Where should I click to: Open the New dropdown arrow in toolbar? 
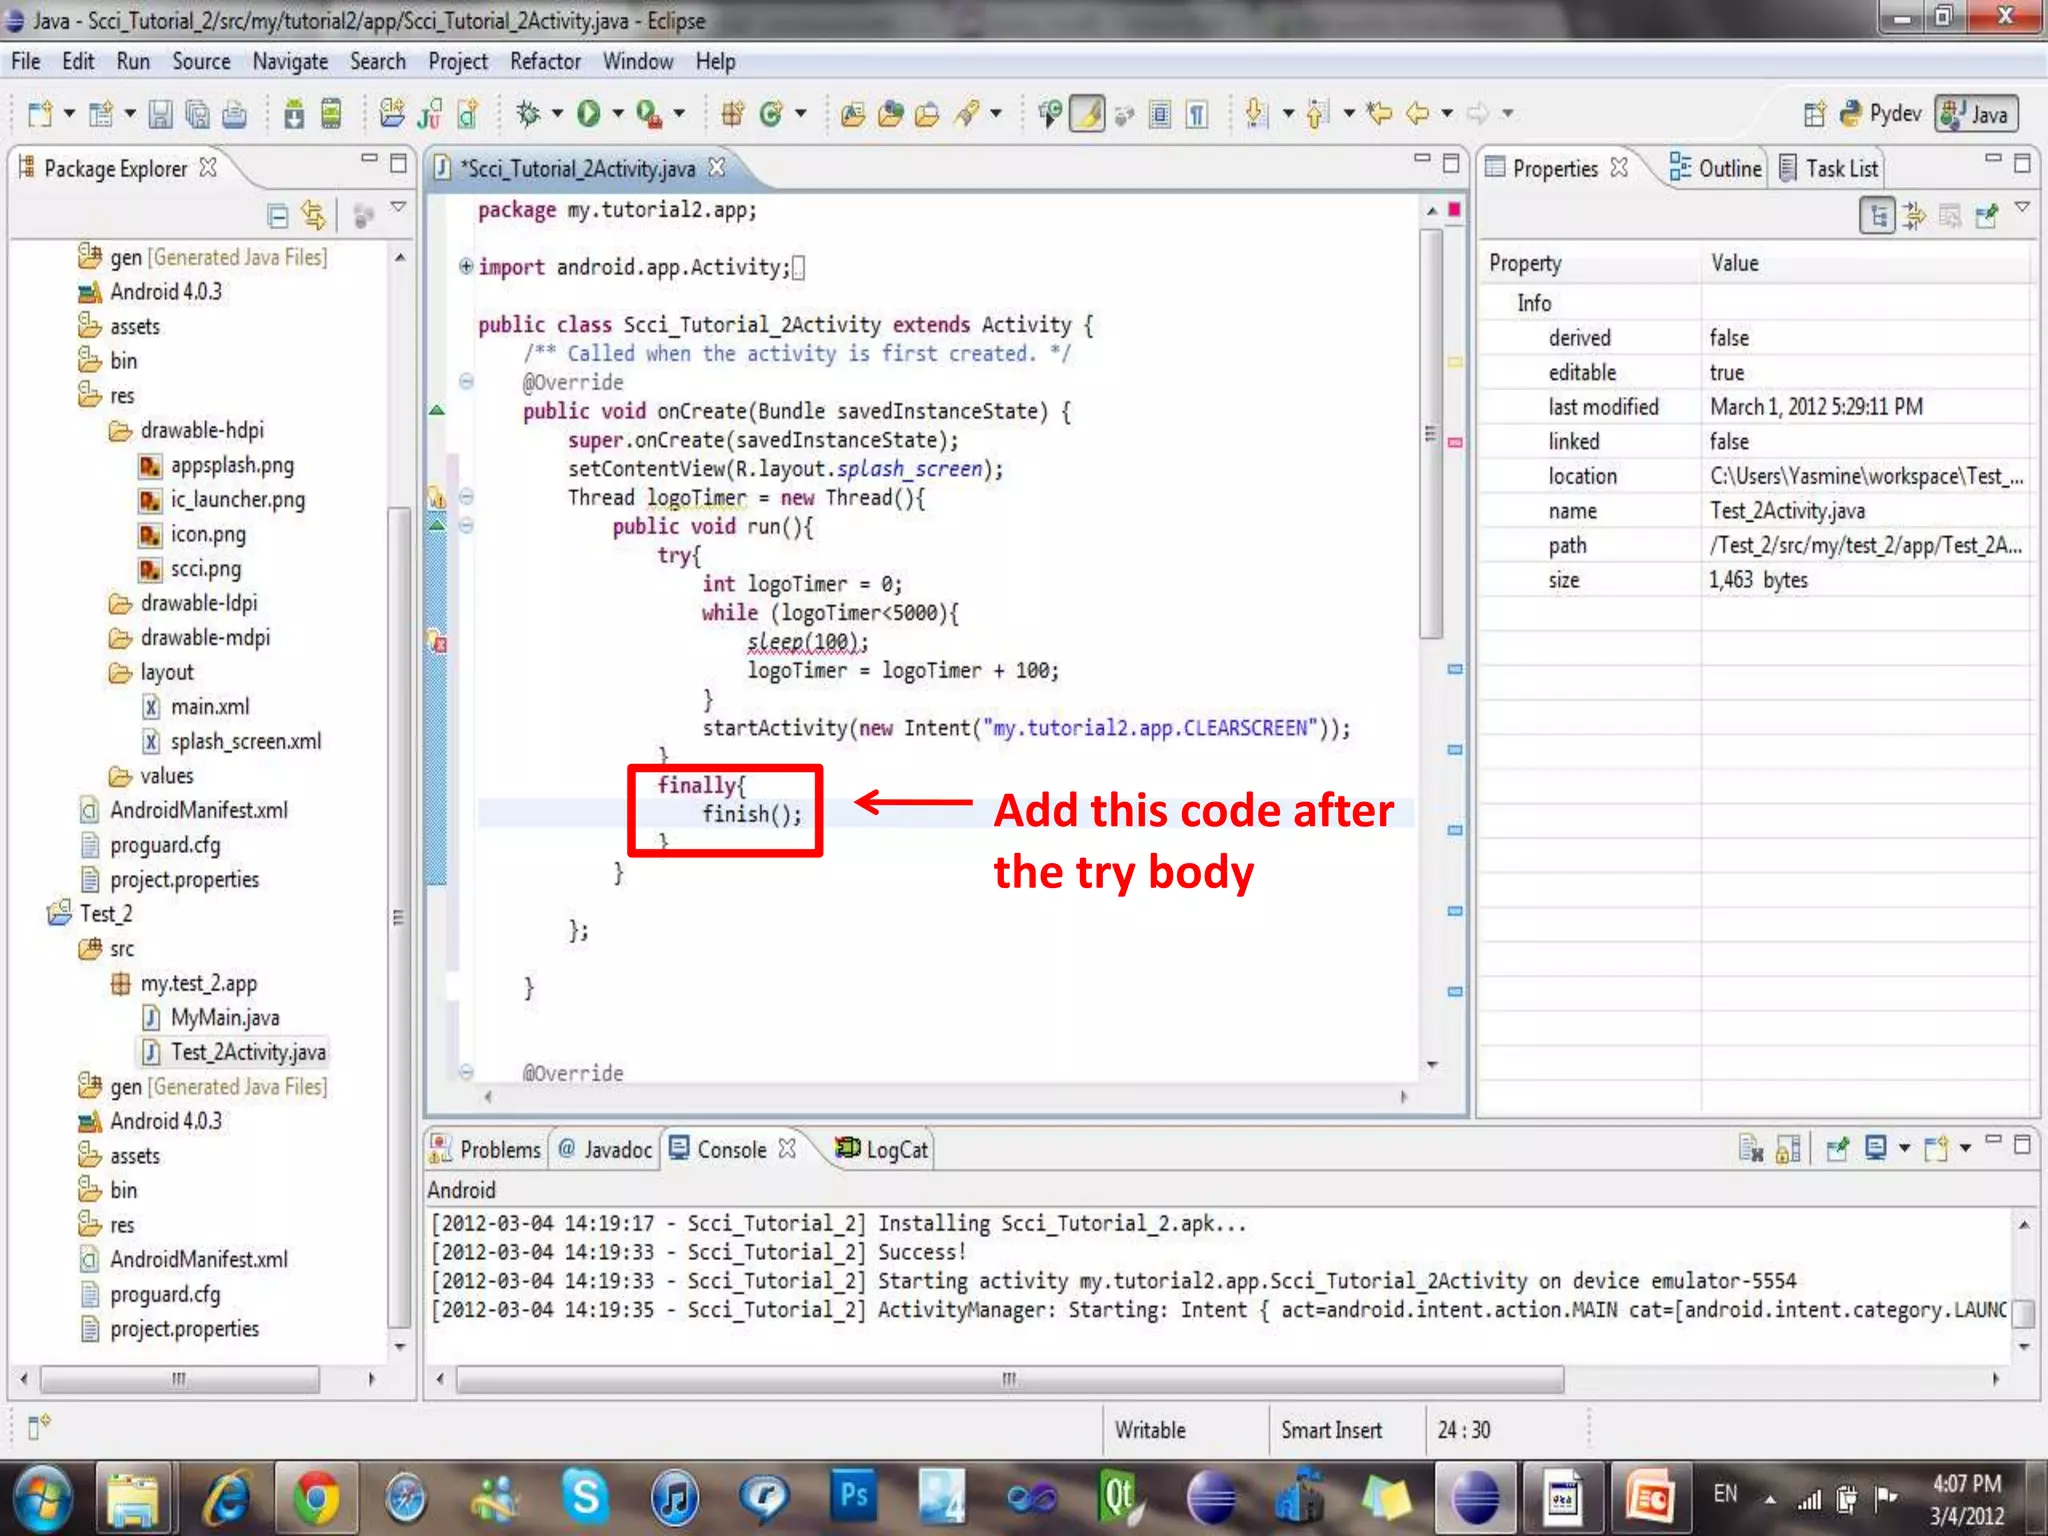pos(69,114)
